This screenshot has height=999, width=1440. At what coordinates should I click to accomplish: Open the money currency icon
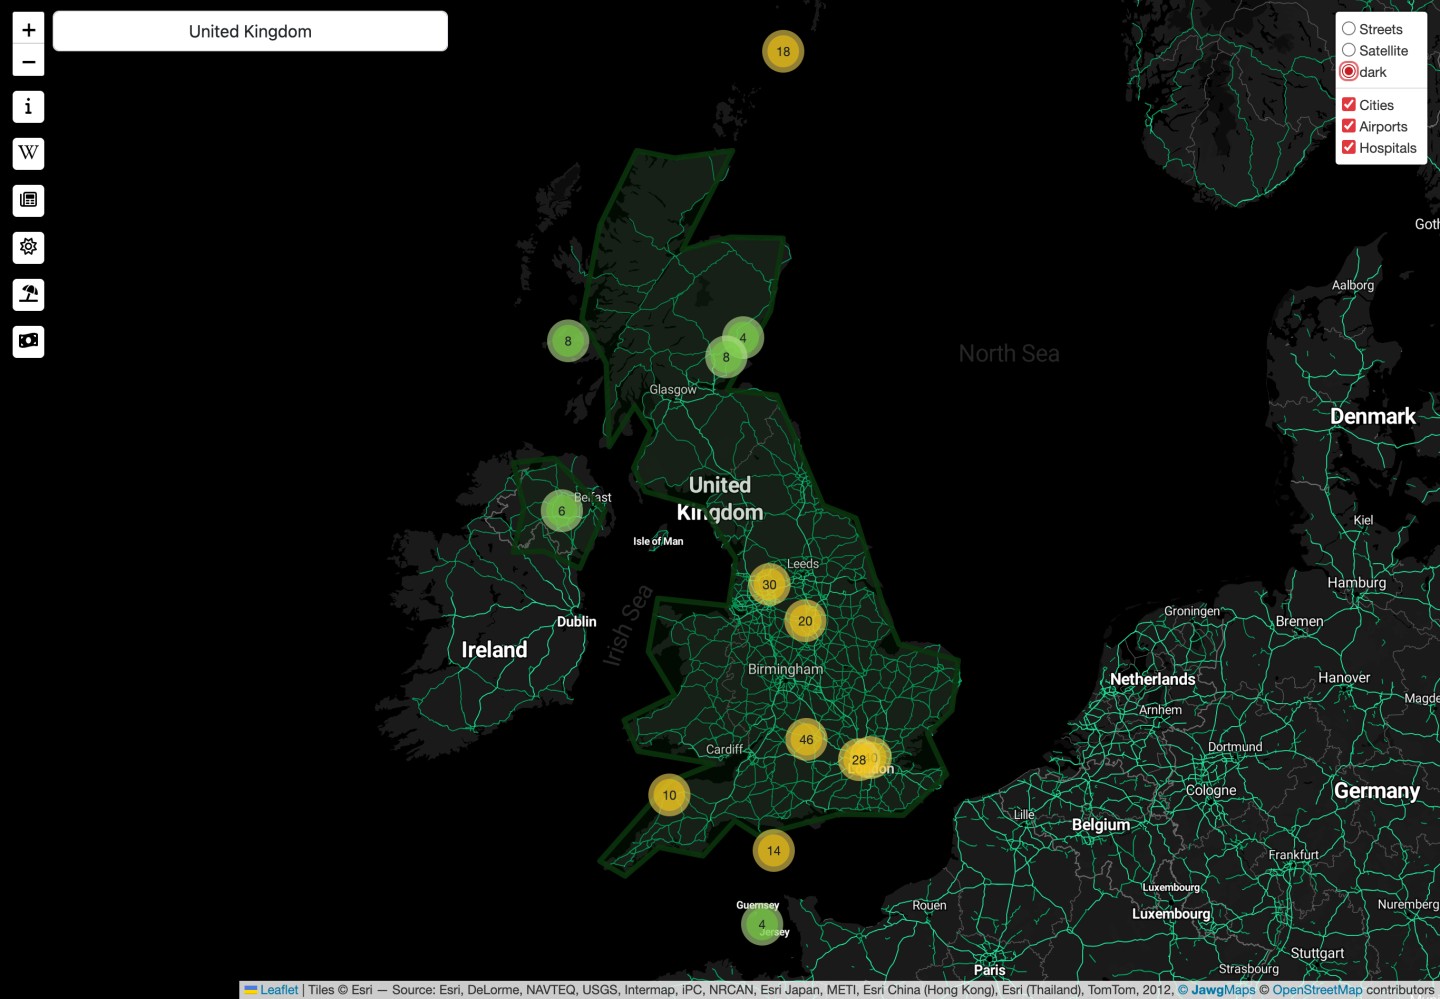tap(28, 341)
